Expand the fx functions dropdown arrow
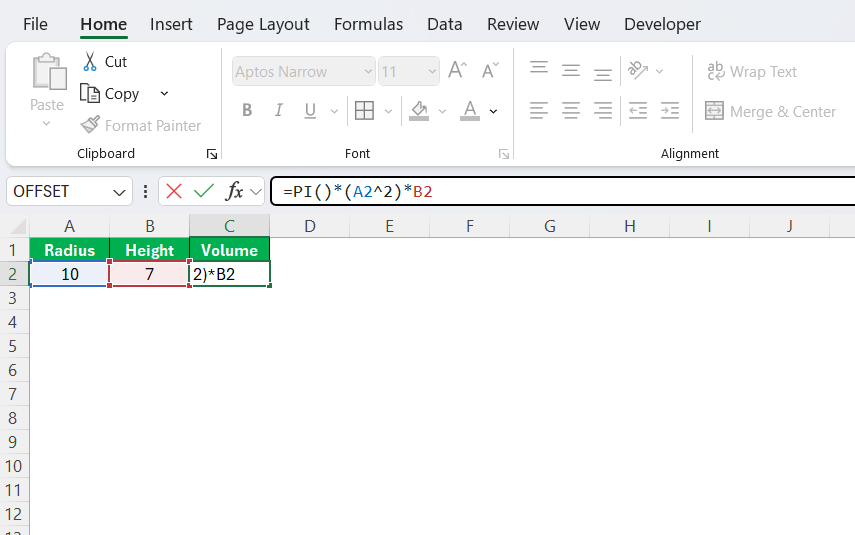The height and width of the screenshot is (535, 855). [255, 191]
